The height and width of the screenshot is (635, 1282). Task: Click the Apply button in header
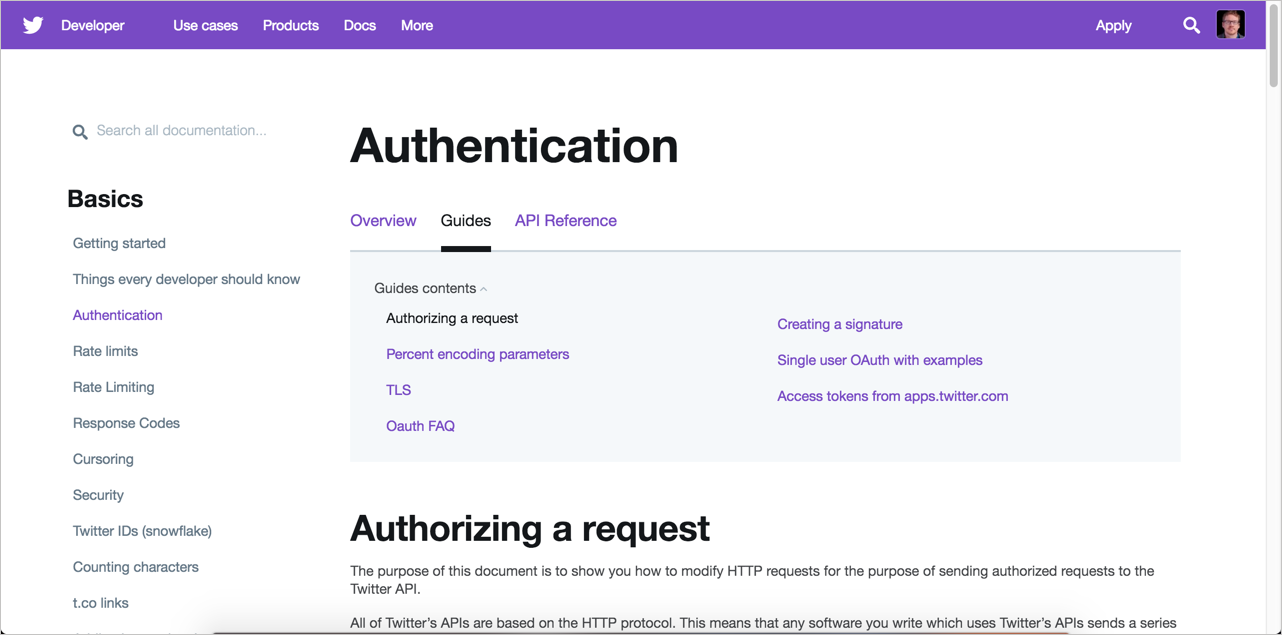point(1113,25)
